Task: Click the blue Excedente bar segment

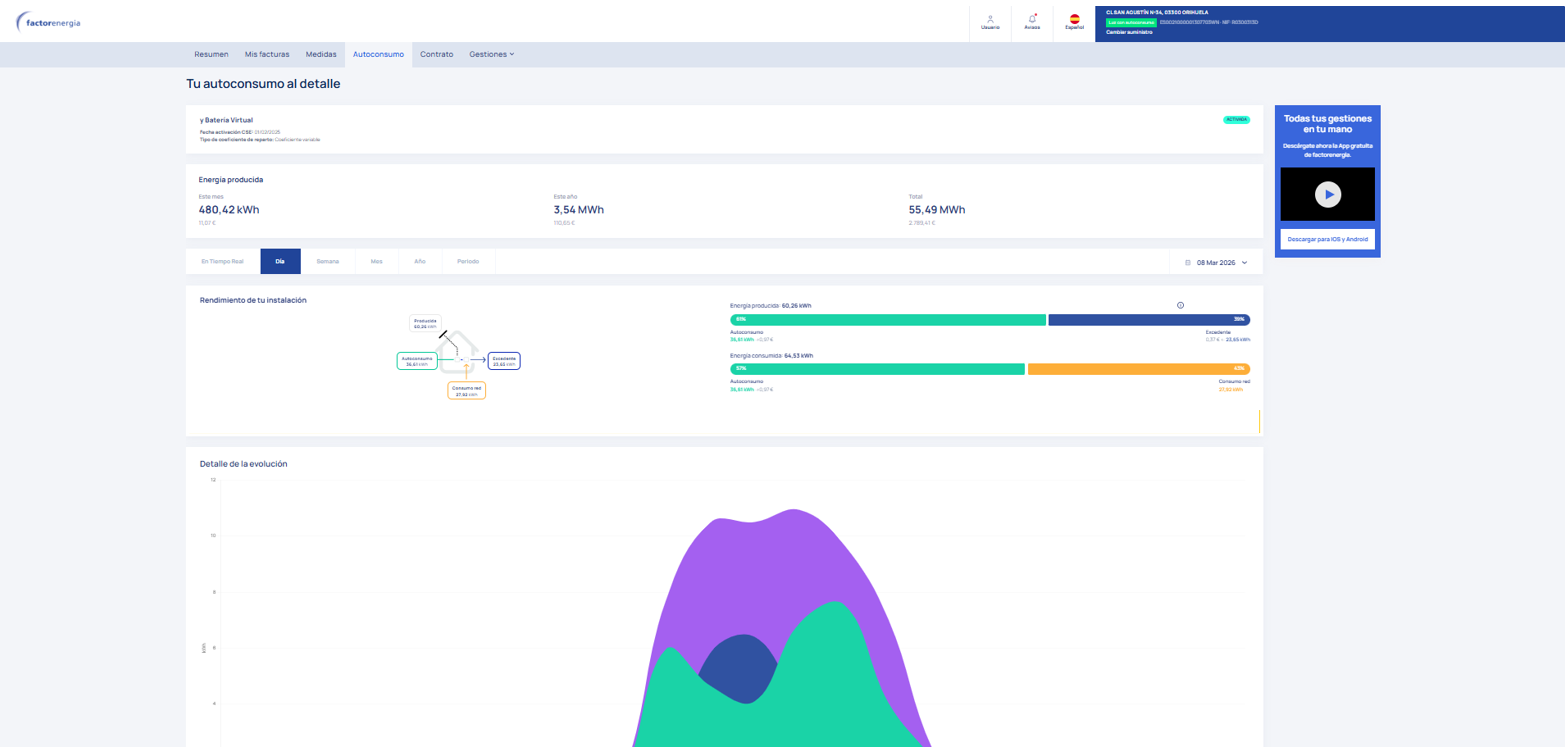Action: (x=1148, y=320)
